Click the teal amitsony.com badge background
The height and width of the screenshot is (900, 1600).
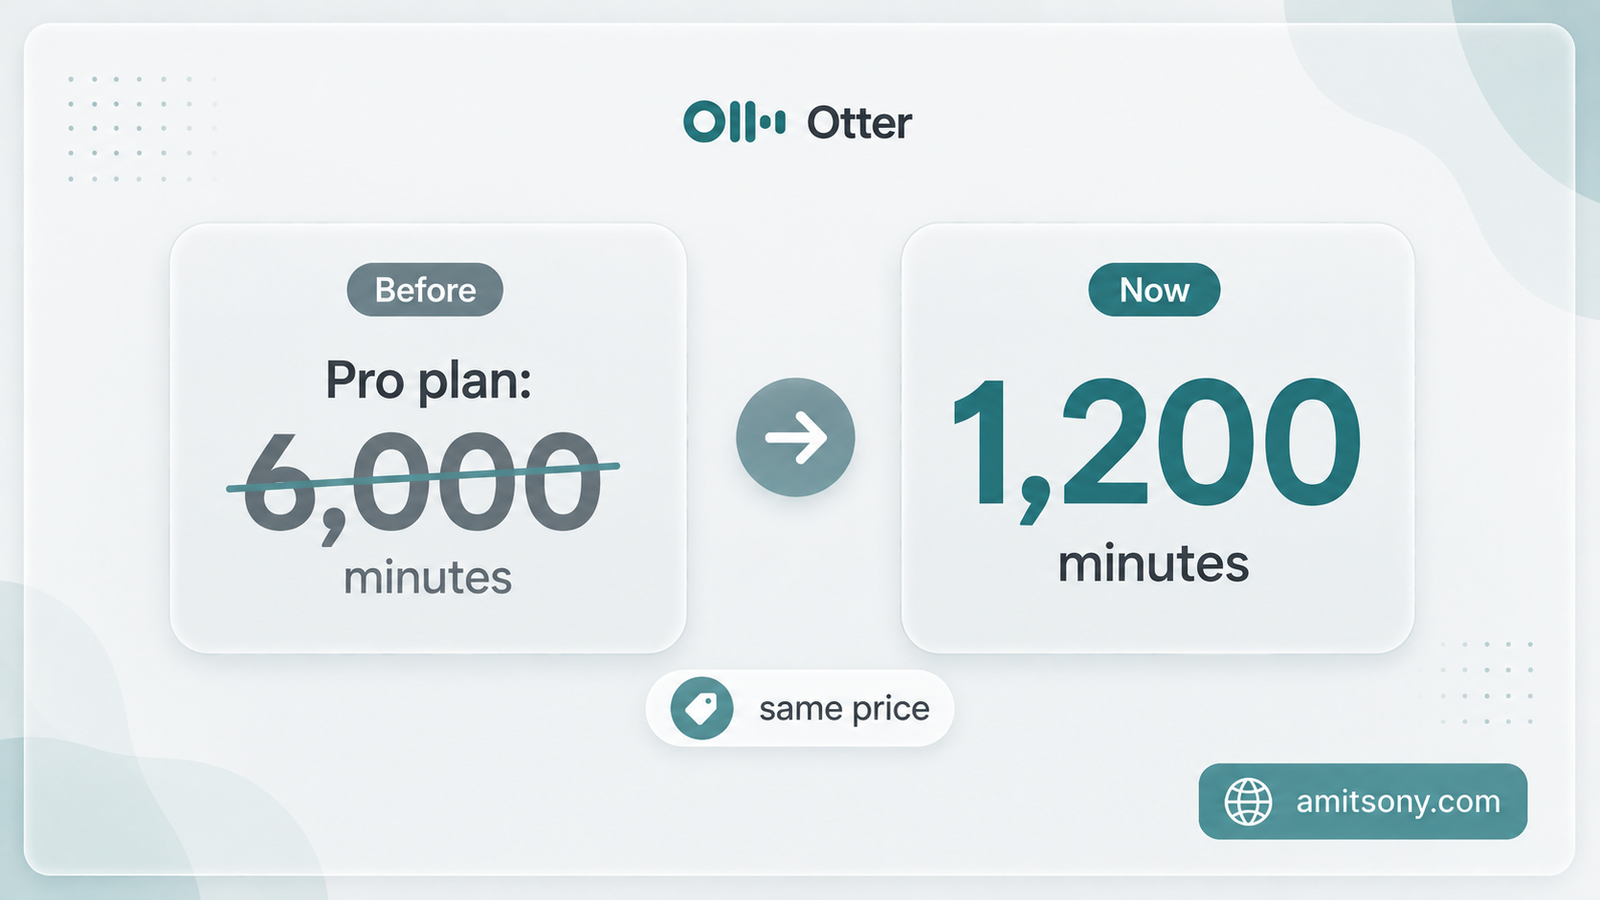pos(1363,802)
